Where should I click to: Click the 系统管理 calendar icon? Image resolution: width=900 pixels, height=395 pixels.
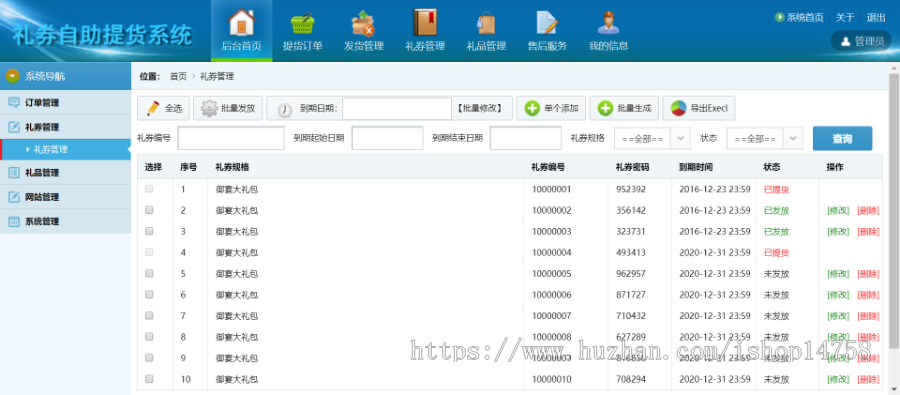(x=14, y=221)
